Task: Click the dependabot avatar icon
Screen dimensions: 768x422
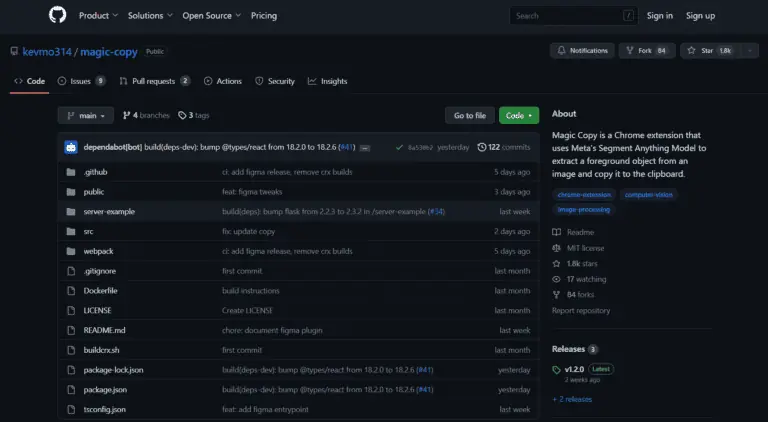Action: click(71, 147)
